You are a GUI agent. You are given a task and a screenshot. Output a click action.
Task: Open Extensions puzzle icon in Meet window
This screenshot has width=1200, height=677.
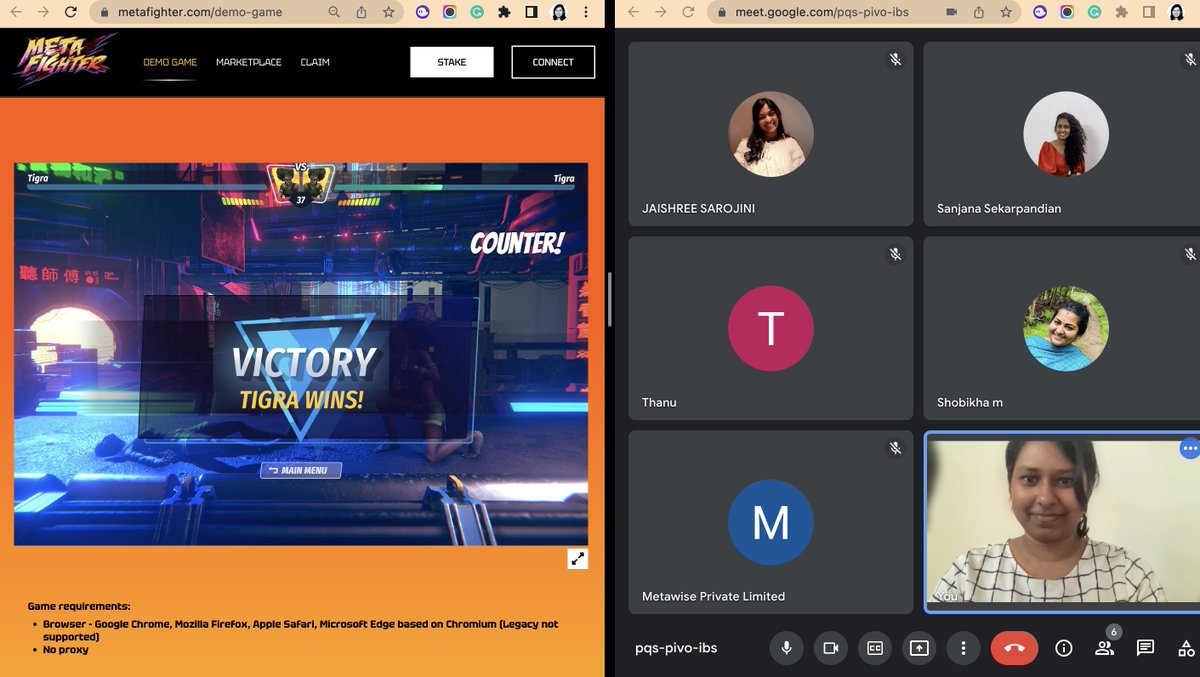[1121, 12]
